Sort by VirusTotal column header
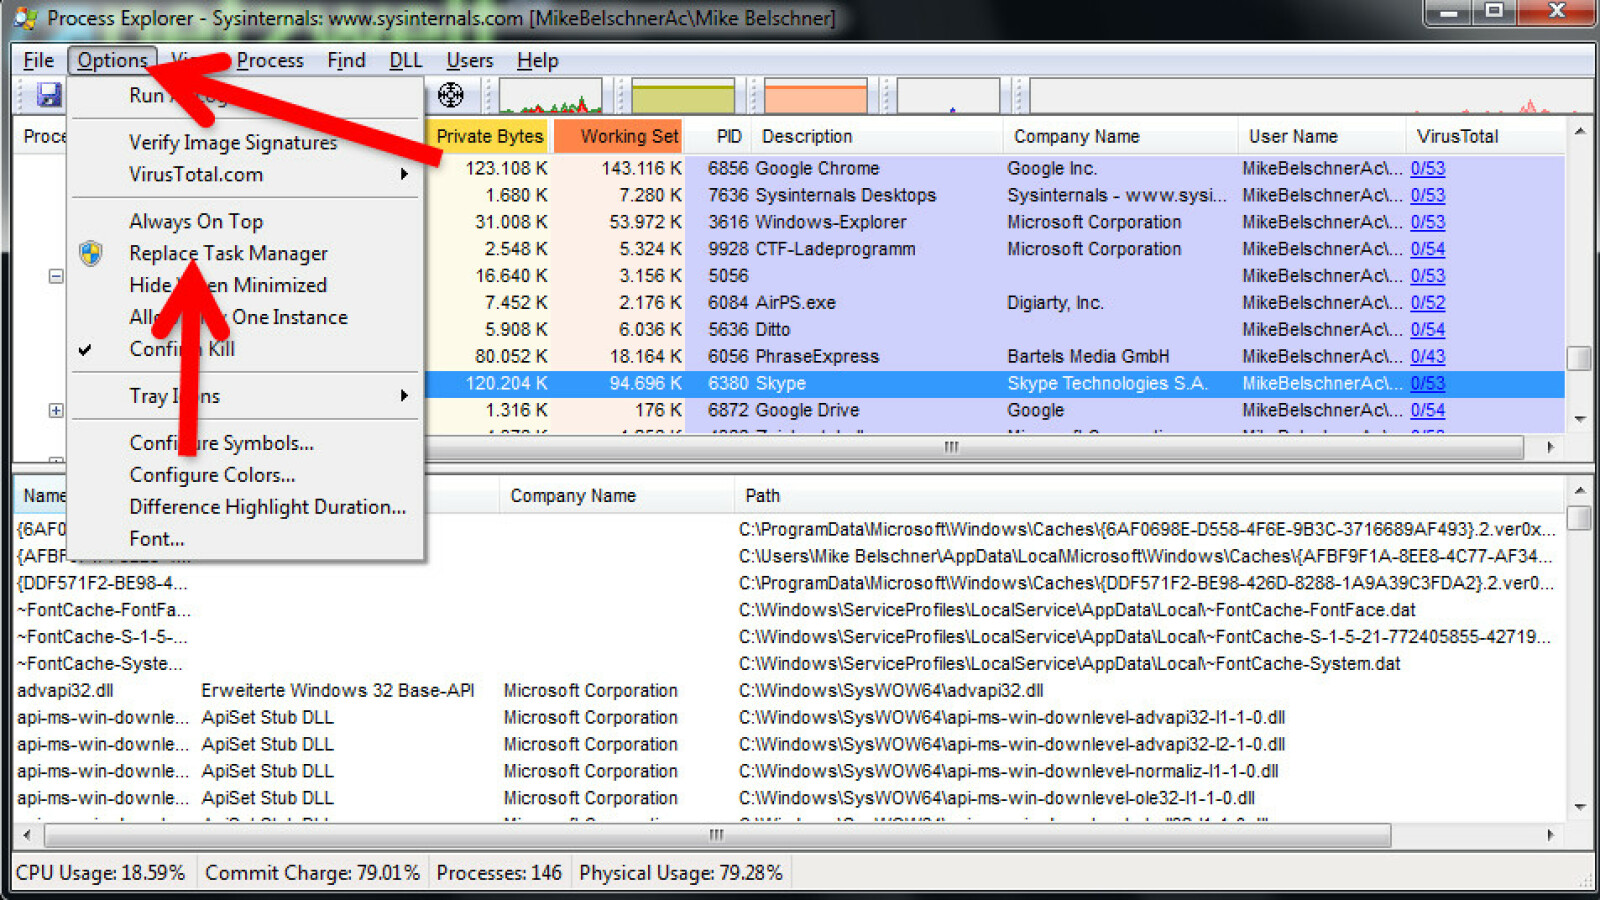The height and width of the screenshot is (900, 1600). tap(1485, 136)
